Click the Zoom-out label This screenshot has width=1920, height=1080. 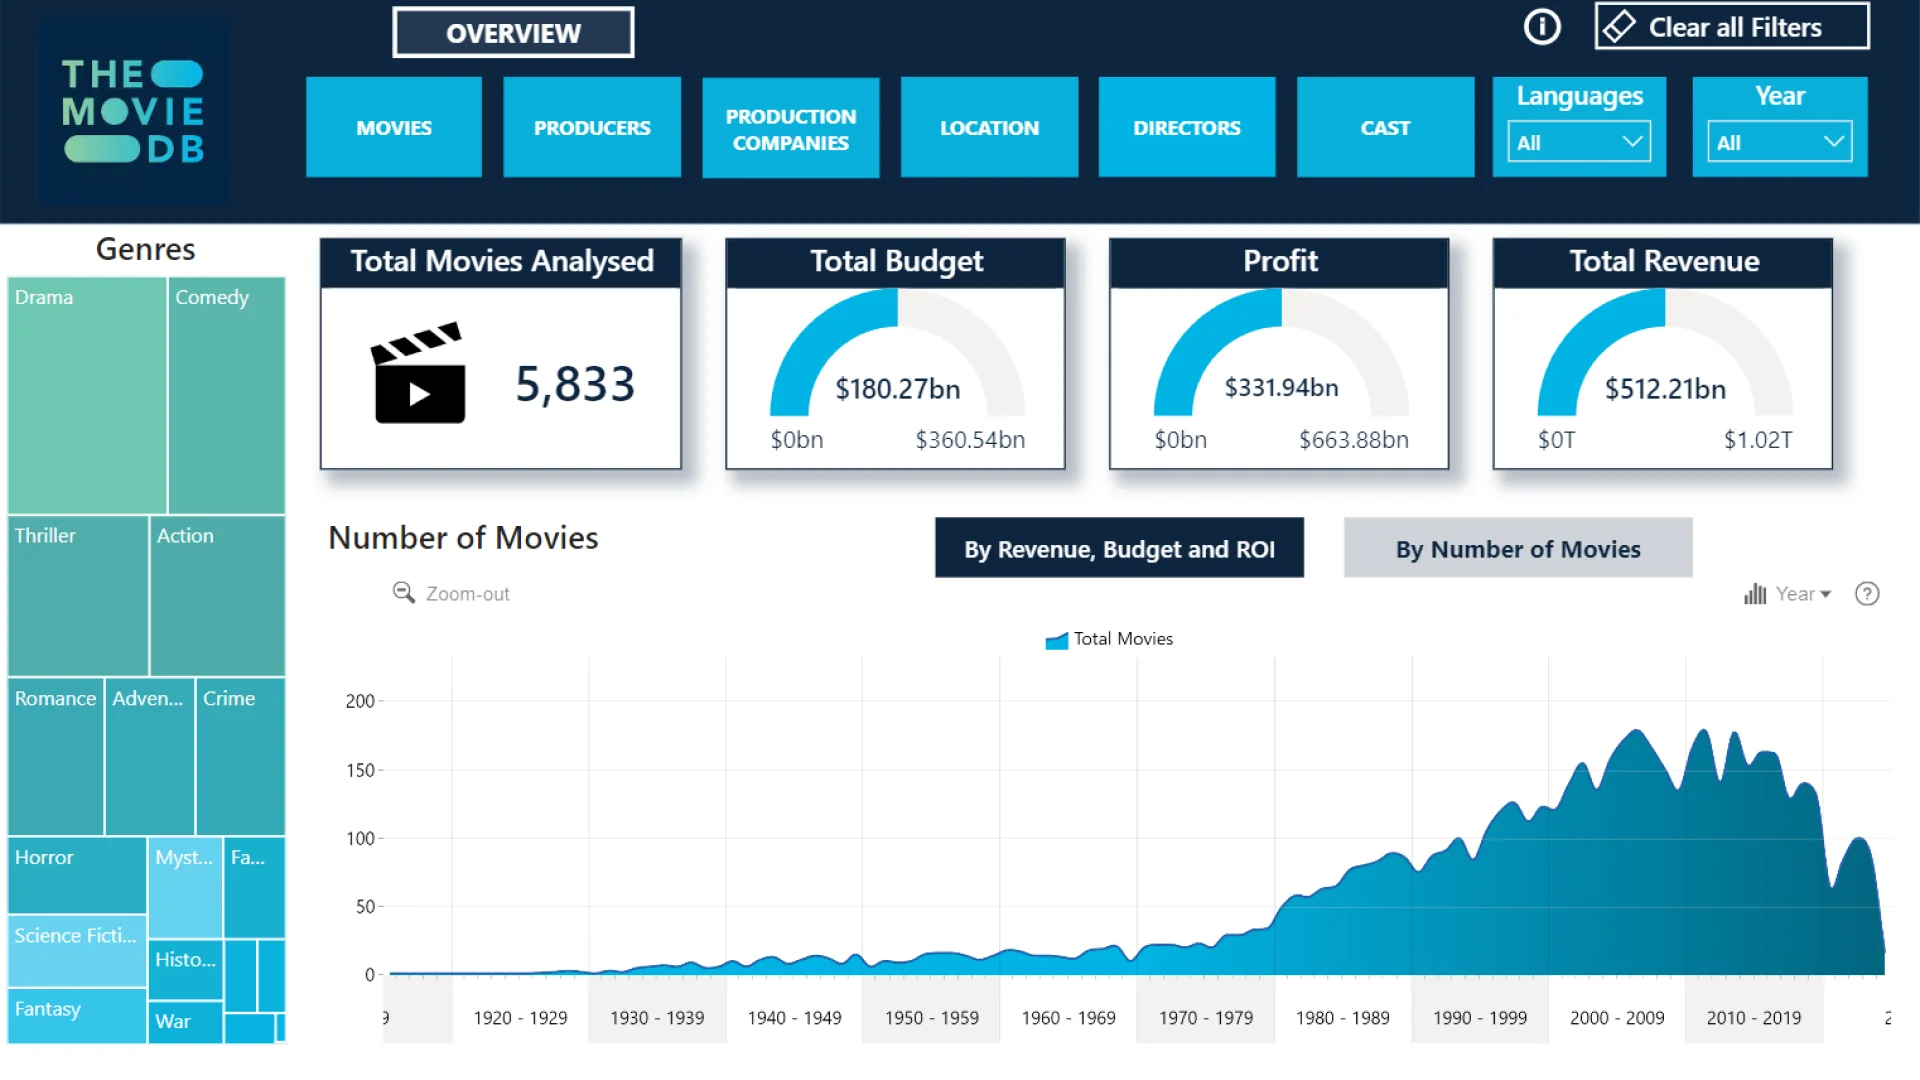[x=467, y=594]
